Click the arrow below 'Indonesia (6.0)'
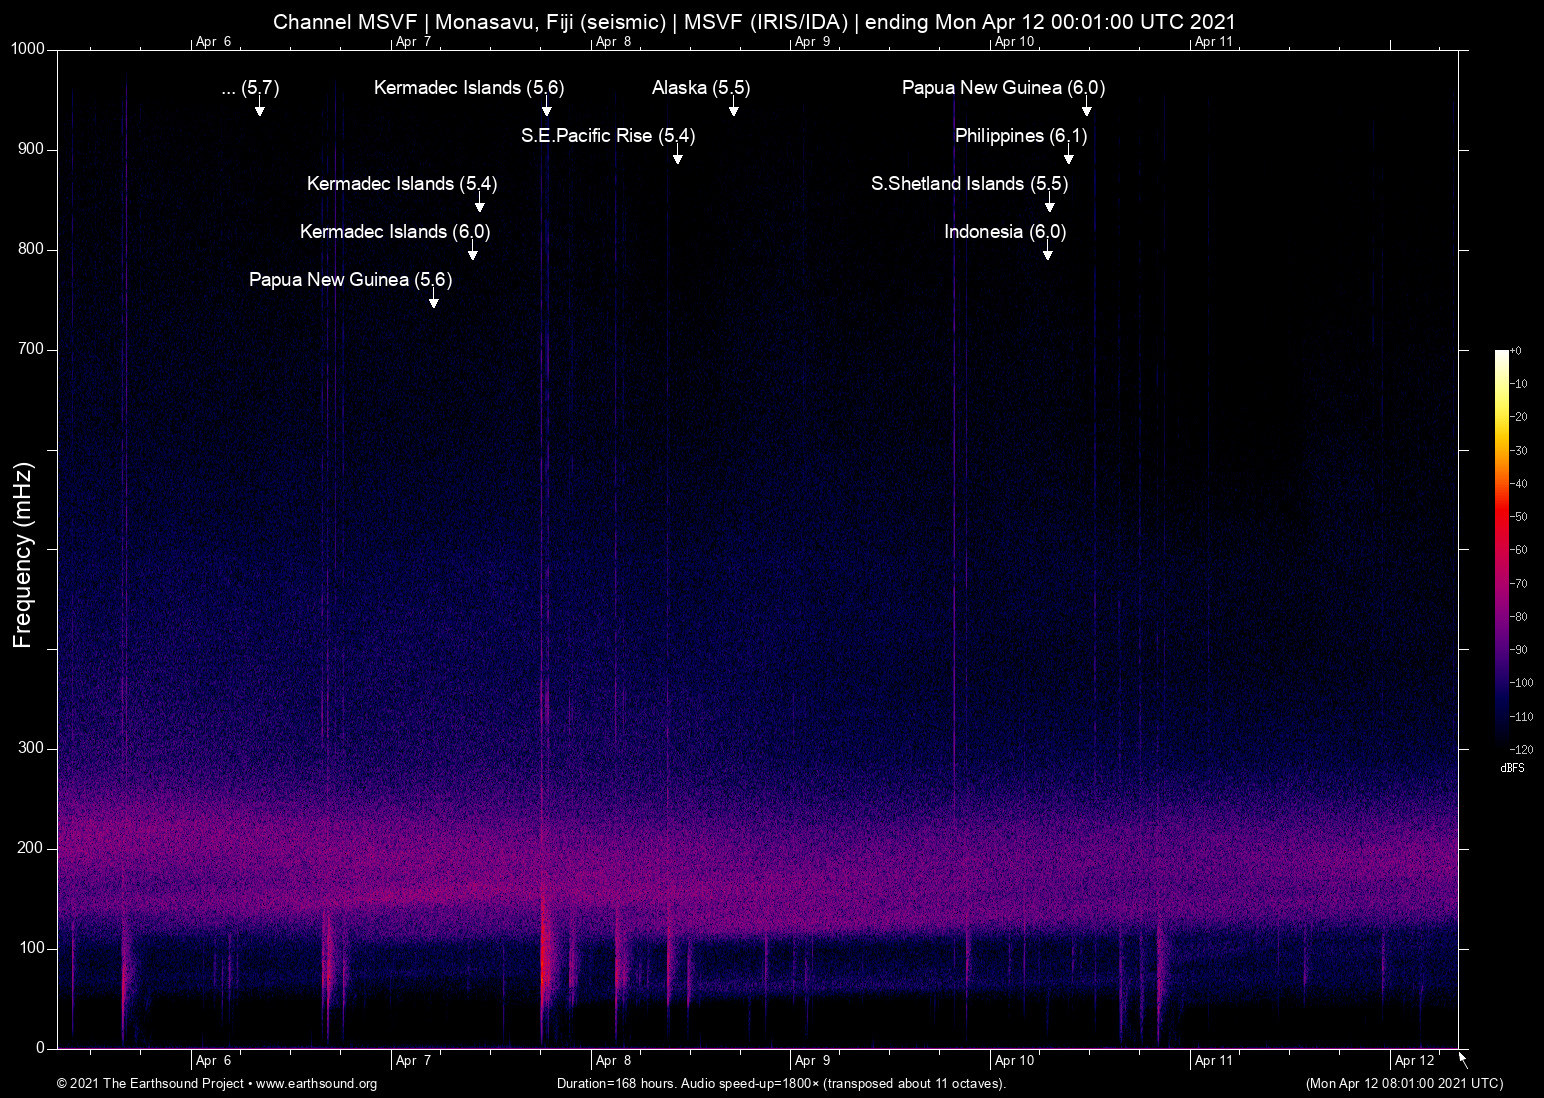Image resolution: width=1544 pixels, height=1098 pixels. [1047, 251]
